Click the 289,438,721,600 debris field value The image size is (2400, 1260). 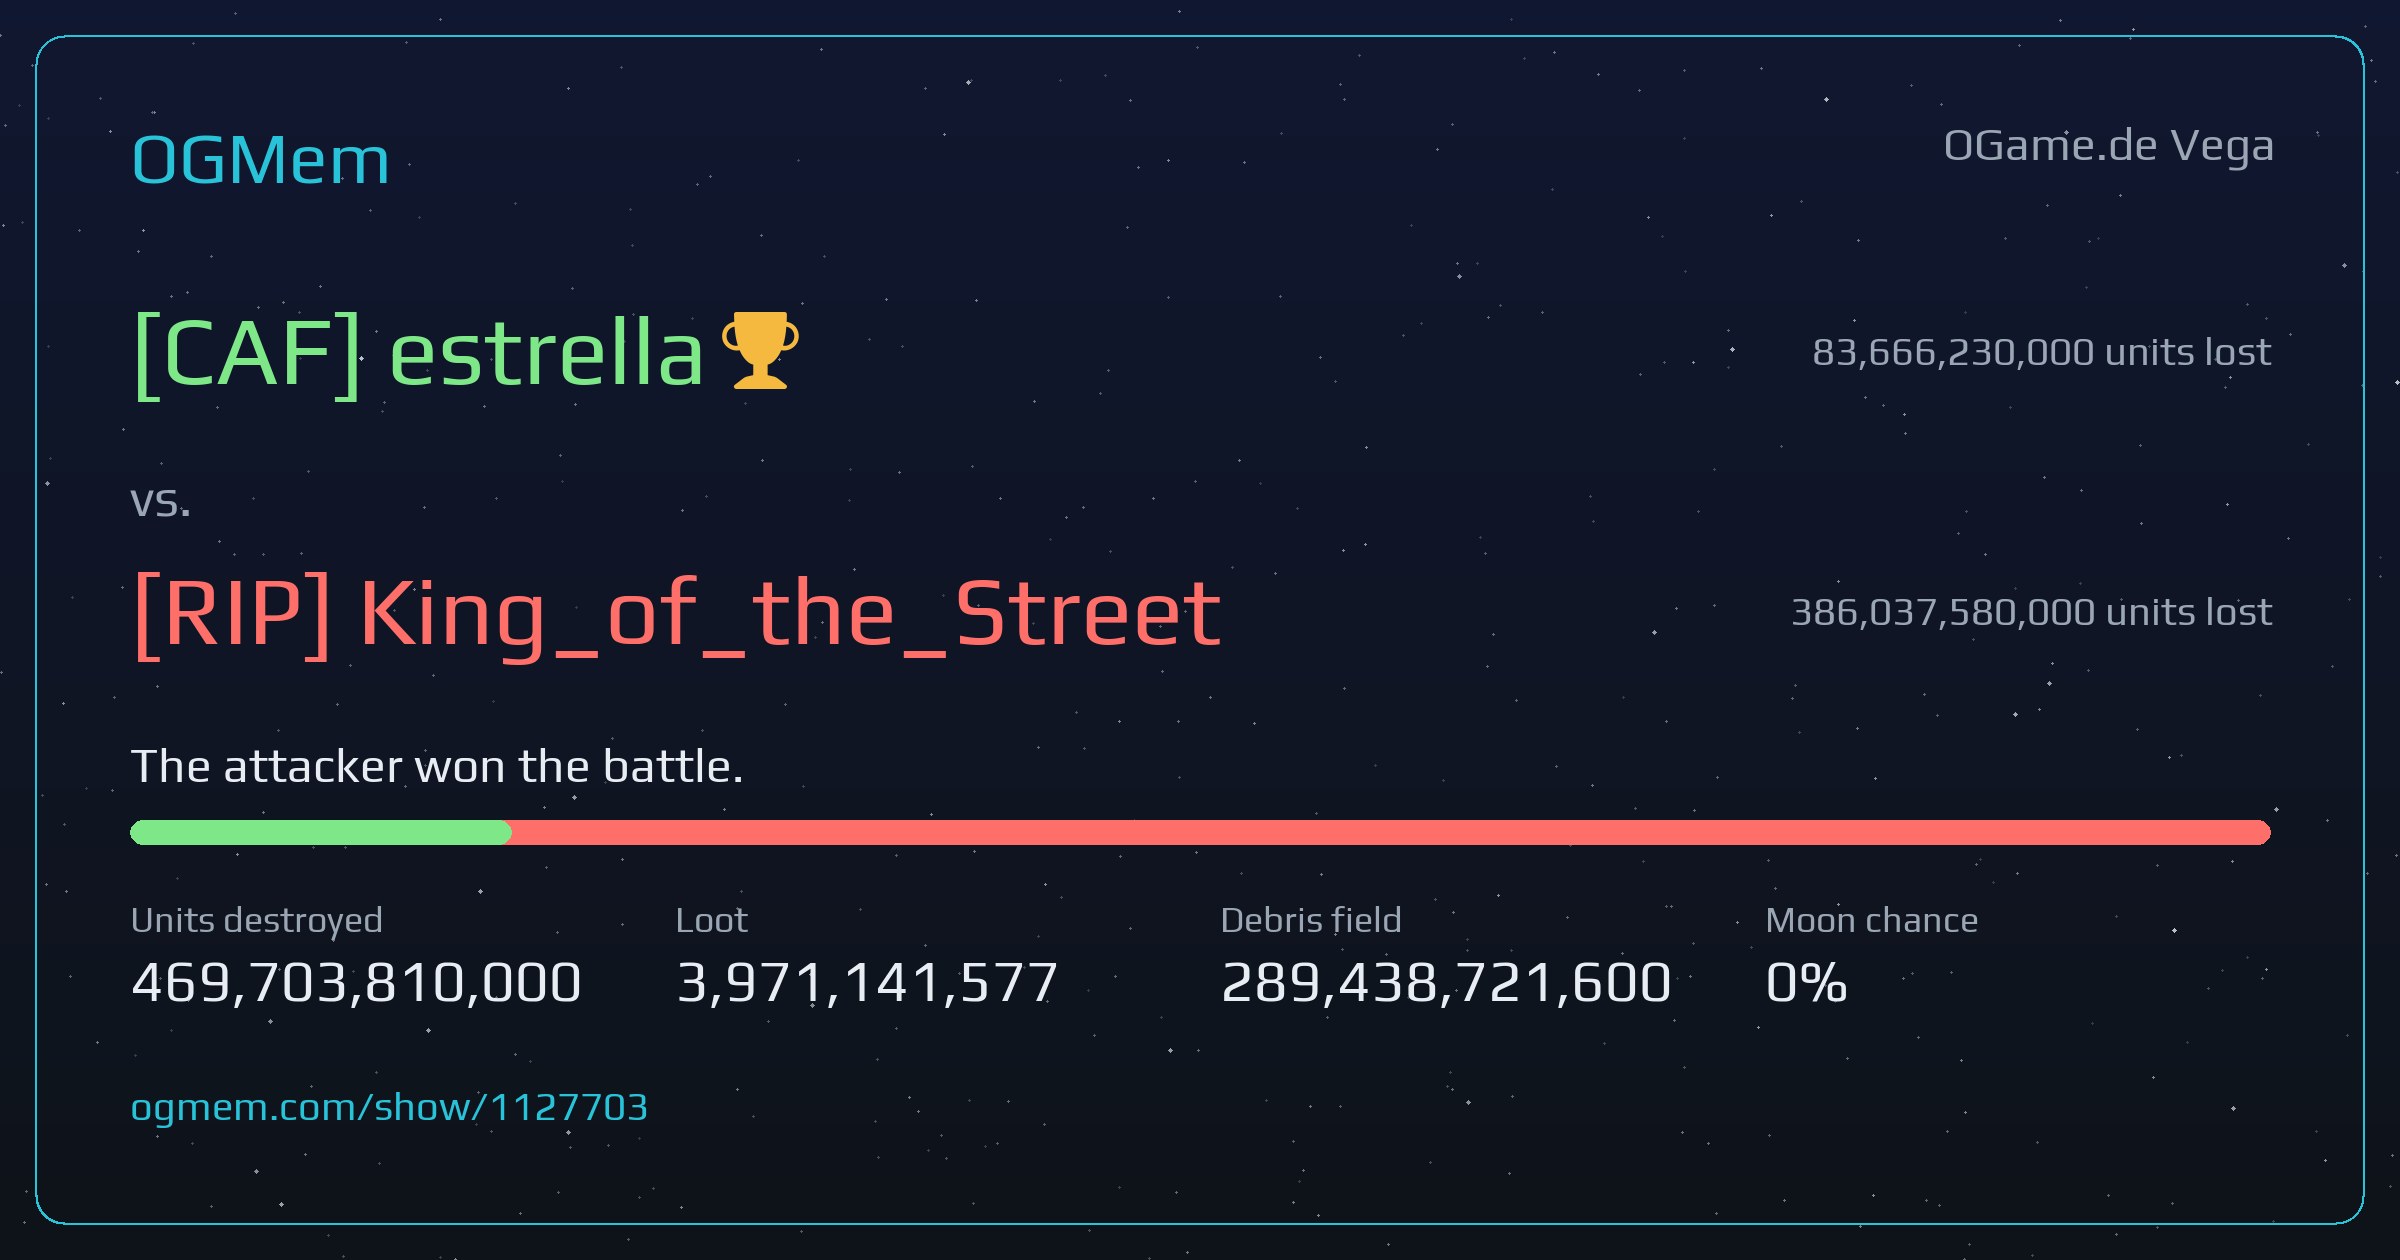[x=1446, y=982]
